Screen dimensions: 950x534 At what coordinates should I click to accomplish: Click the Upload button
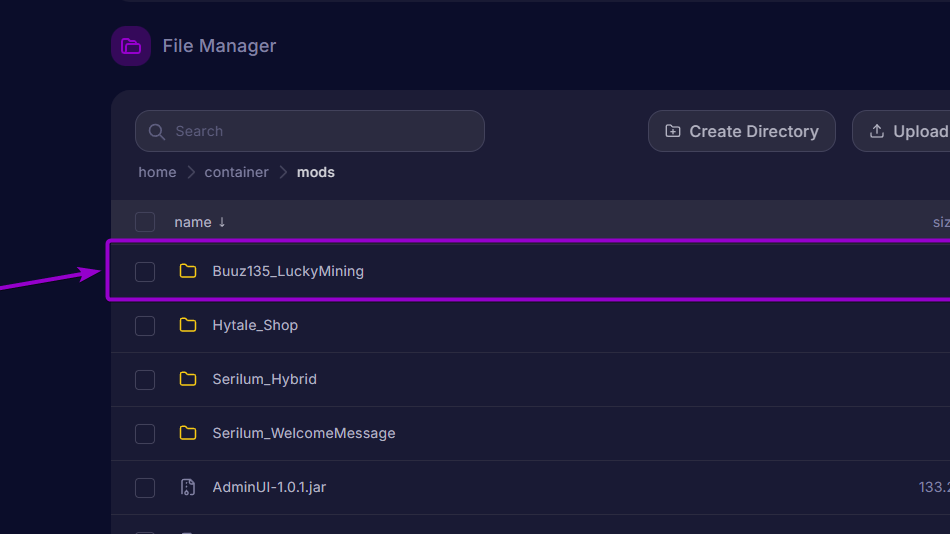(x=902, y=131)
